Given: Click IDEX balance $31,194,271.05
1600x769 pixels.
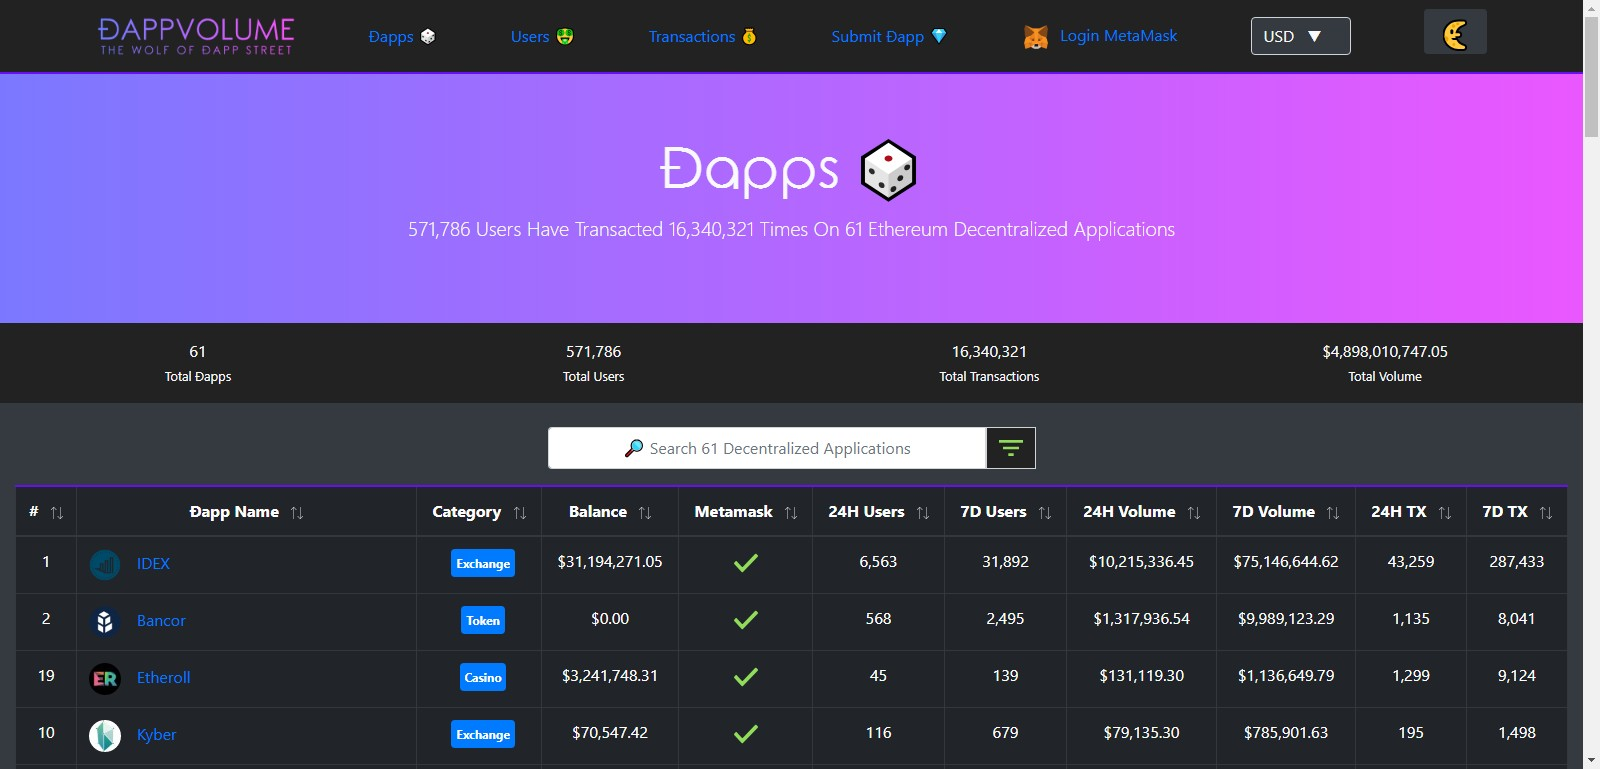Looking at the screenshot, I should click(610, 562).
